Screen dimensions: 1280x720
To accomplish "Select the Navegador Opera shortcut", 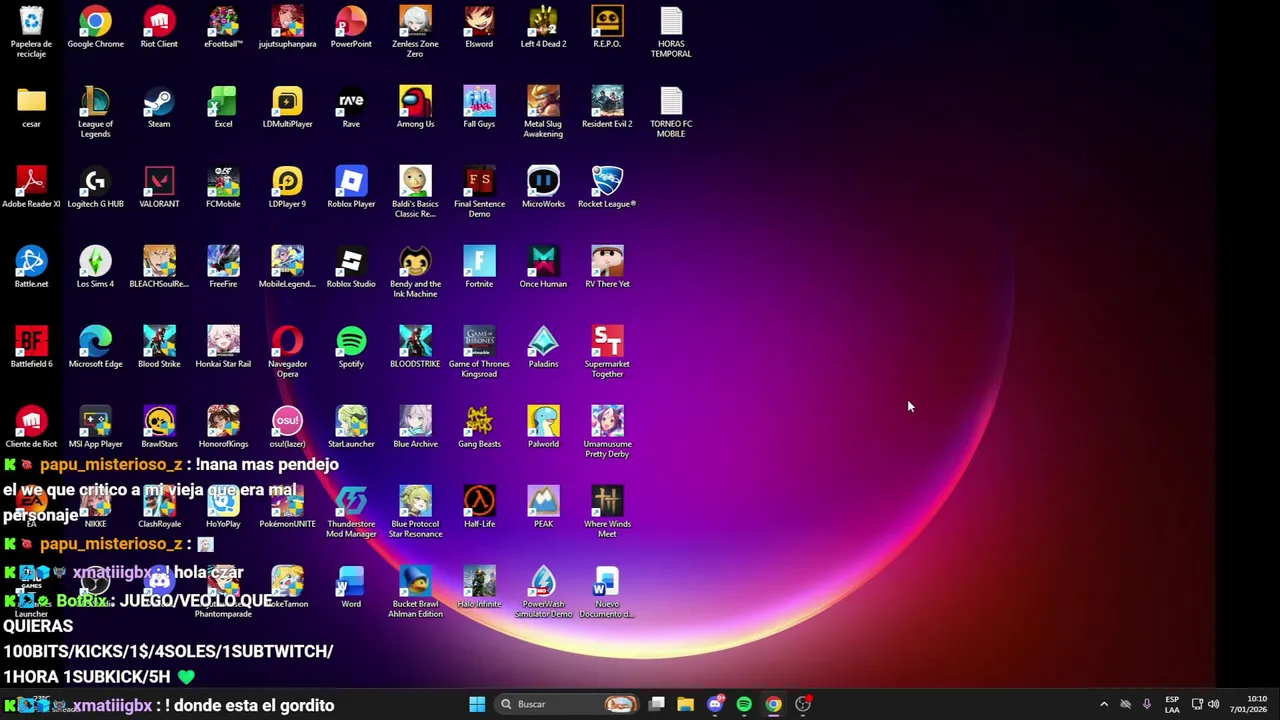I will click(x=287, y=351).
